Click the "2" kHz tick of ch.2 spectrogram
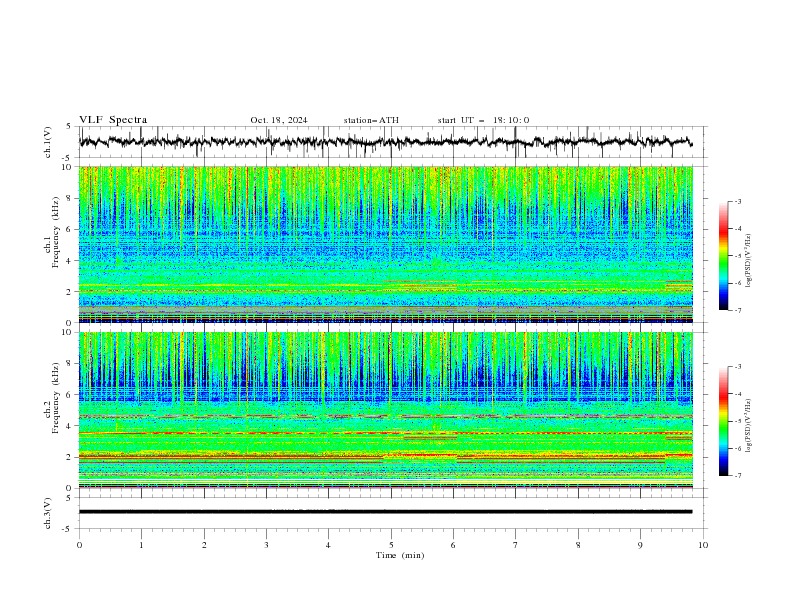Image resolution: width=792 pixels, height=612 pixels. click(71, 457)
